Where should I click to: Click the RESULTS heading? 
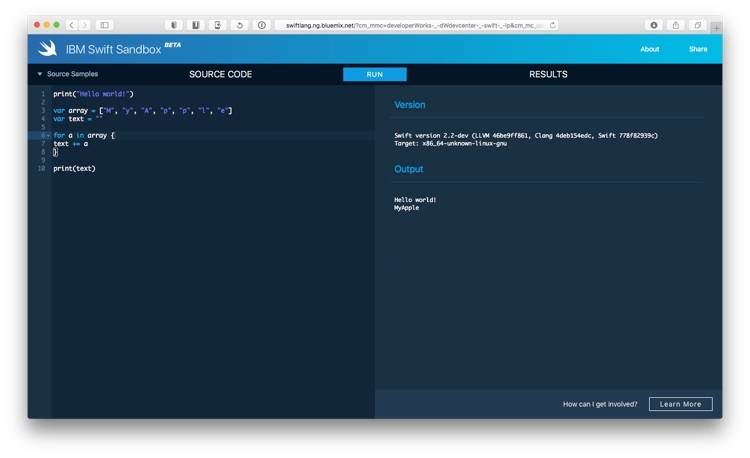click(548, 75)
